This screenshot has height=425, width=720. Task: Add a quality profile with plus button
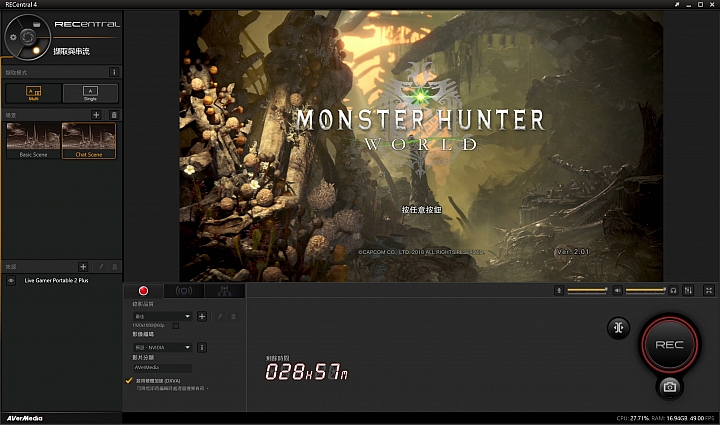[x=202, y=316]
